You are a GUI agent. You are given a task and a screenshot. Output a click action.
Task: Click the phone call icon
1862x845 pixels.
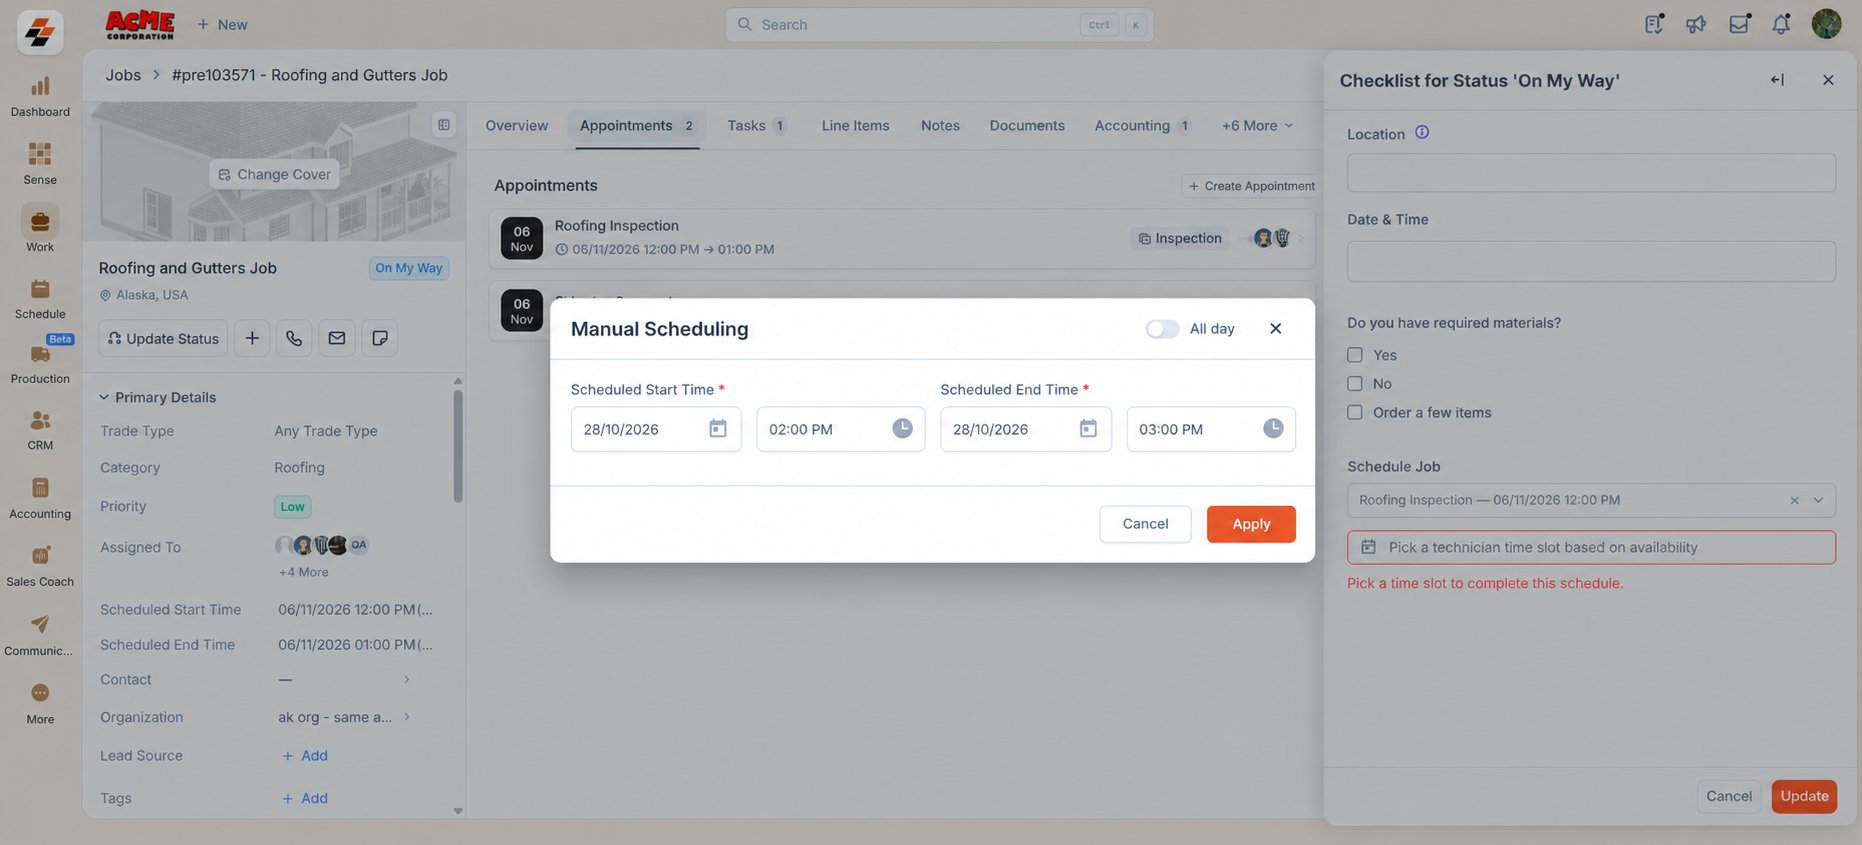pos(294,338)
